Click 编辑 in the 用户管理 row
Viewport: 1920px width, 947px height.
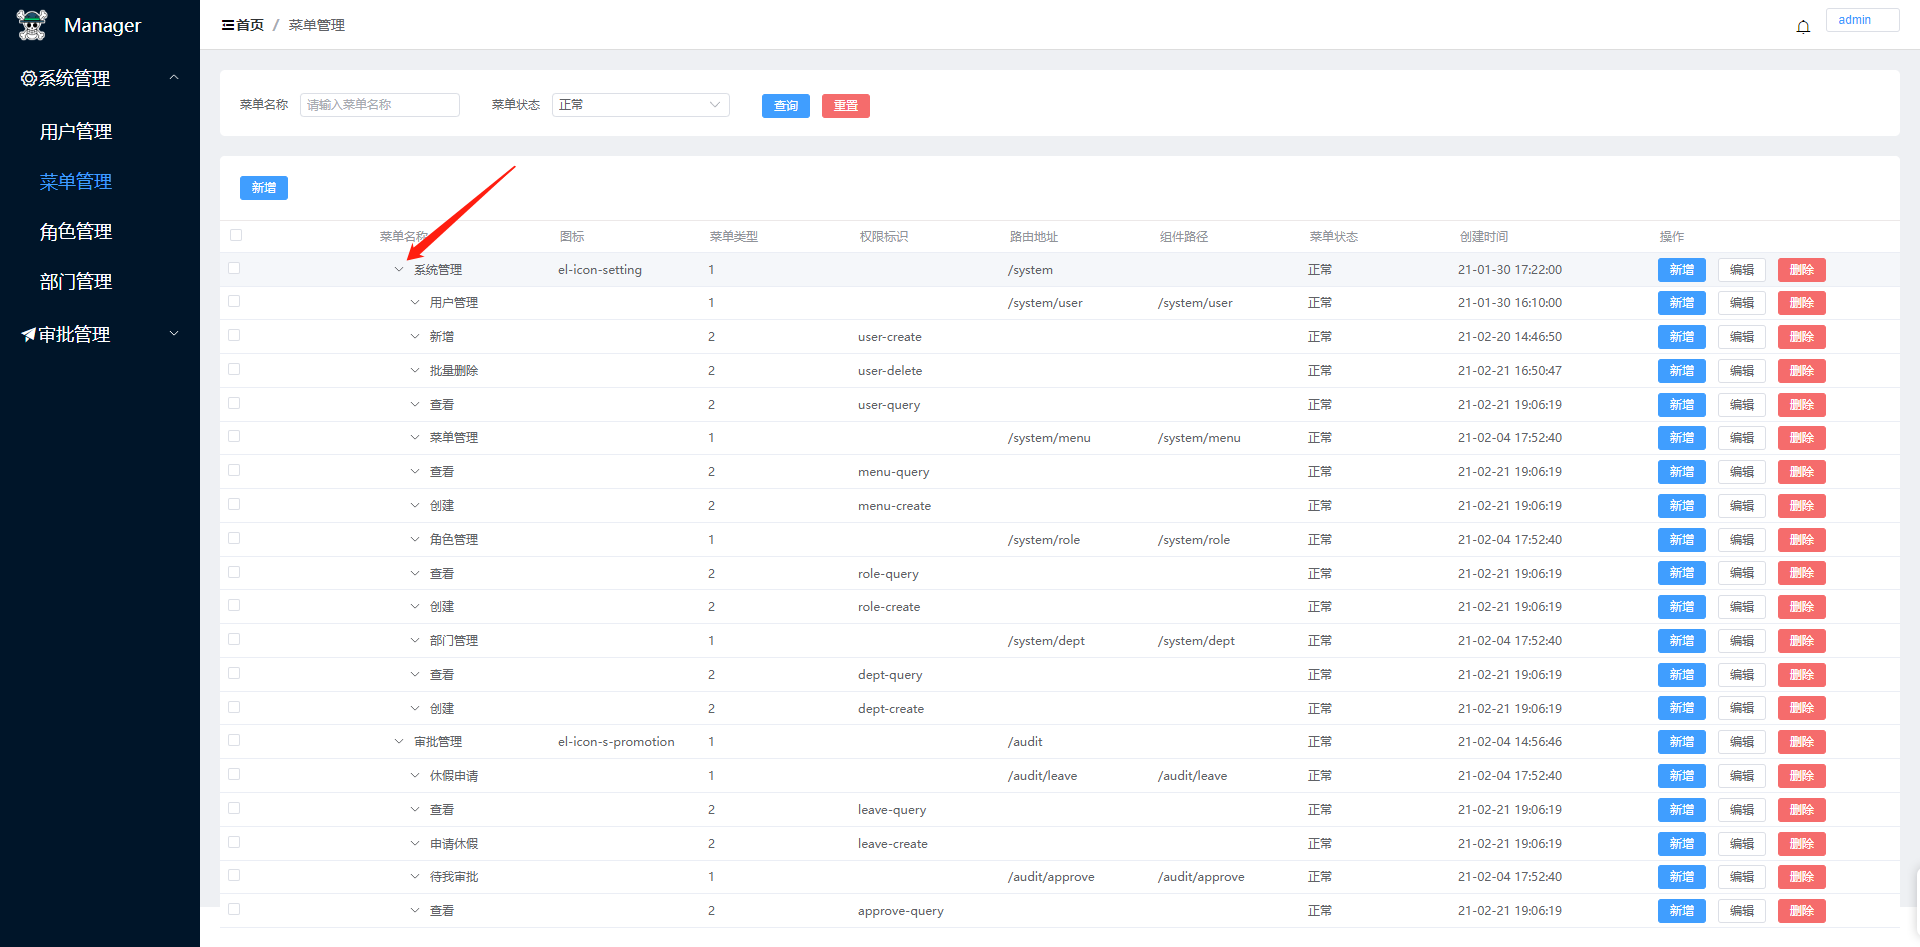click(1742, 303)
